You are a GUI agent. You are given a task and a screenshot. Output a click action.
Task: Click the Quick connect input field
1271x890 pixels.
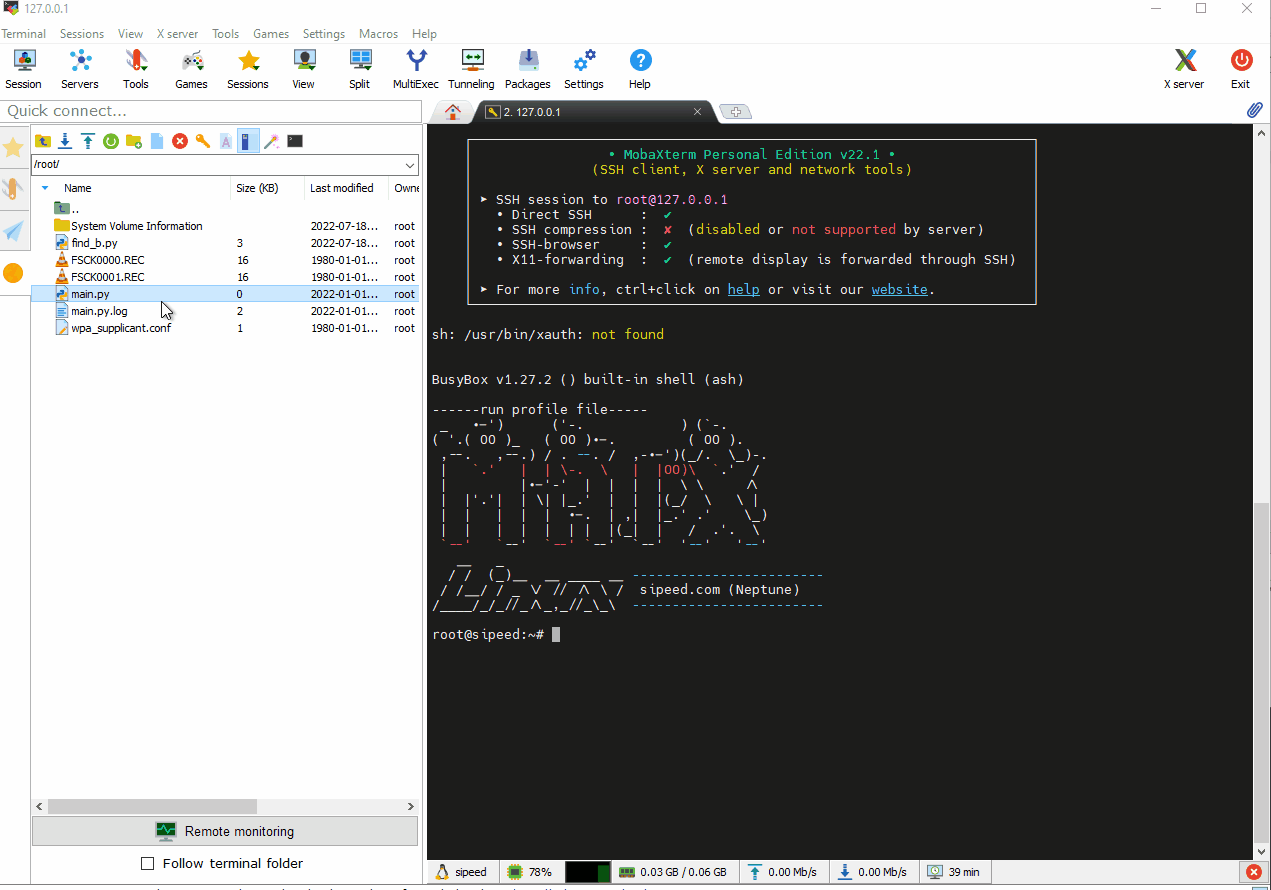tap(210, 111)
